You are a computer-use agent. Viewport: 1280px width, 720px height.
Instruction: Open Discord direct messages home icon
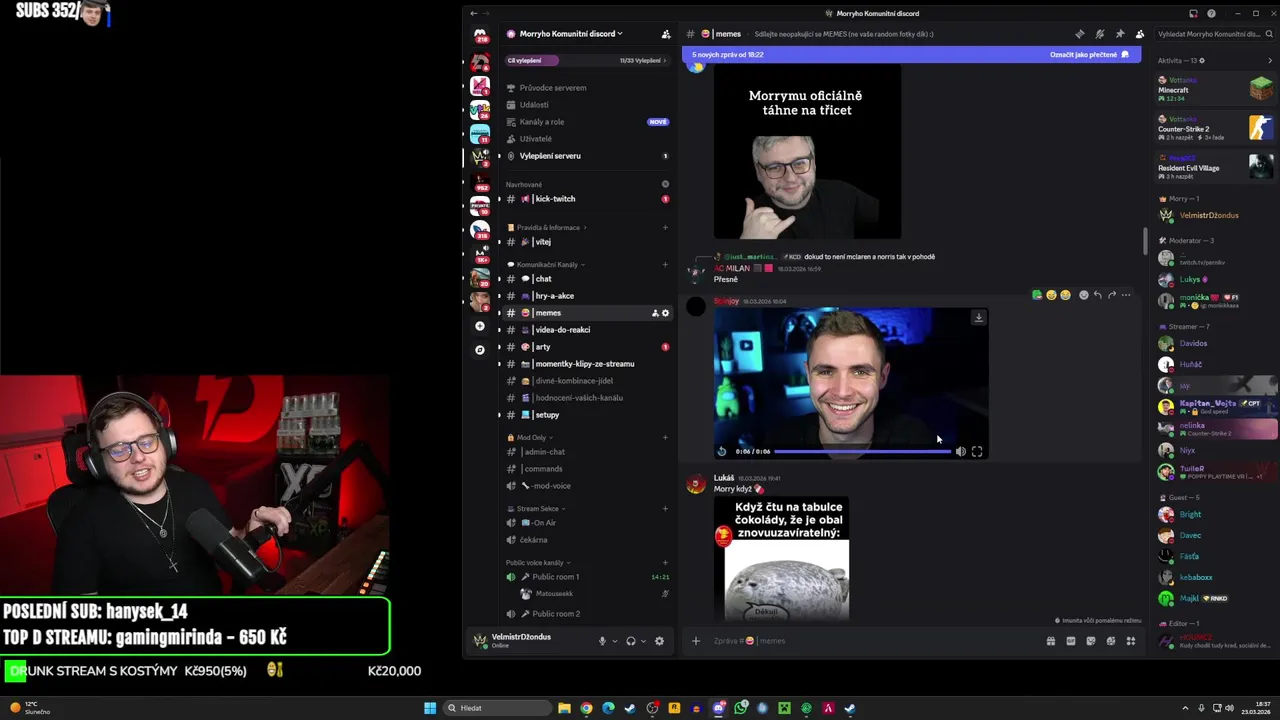(x=480, y=36)
